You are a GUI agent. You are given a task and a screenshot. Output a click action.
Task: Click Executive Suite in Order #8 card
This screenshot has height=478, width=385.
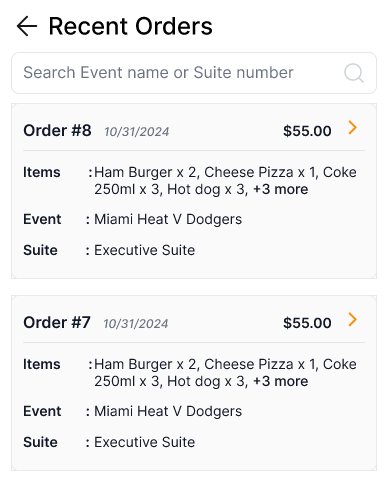(145, 250)
